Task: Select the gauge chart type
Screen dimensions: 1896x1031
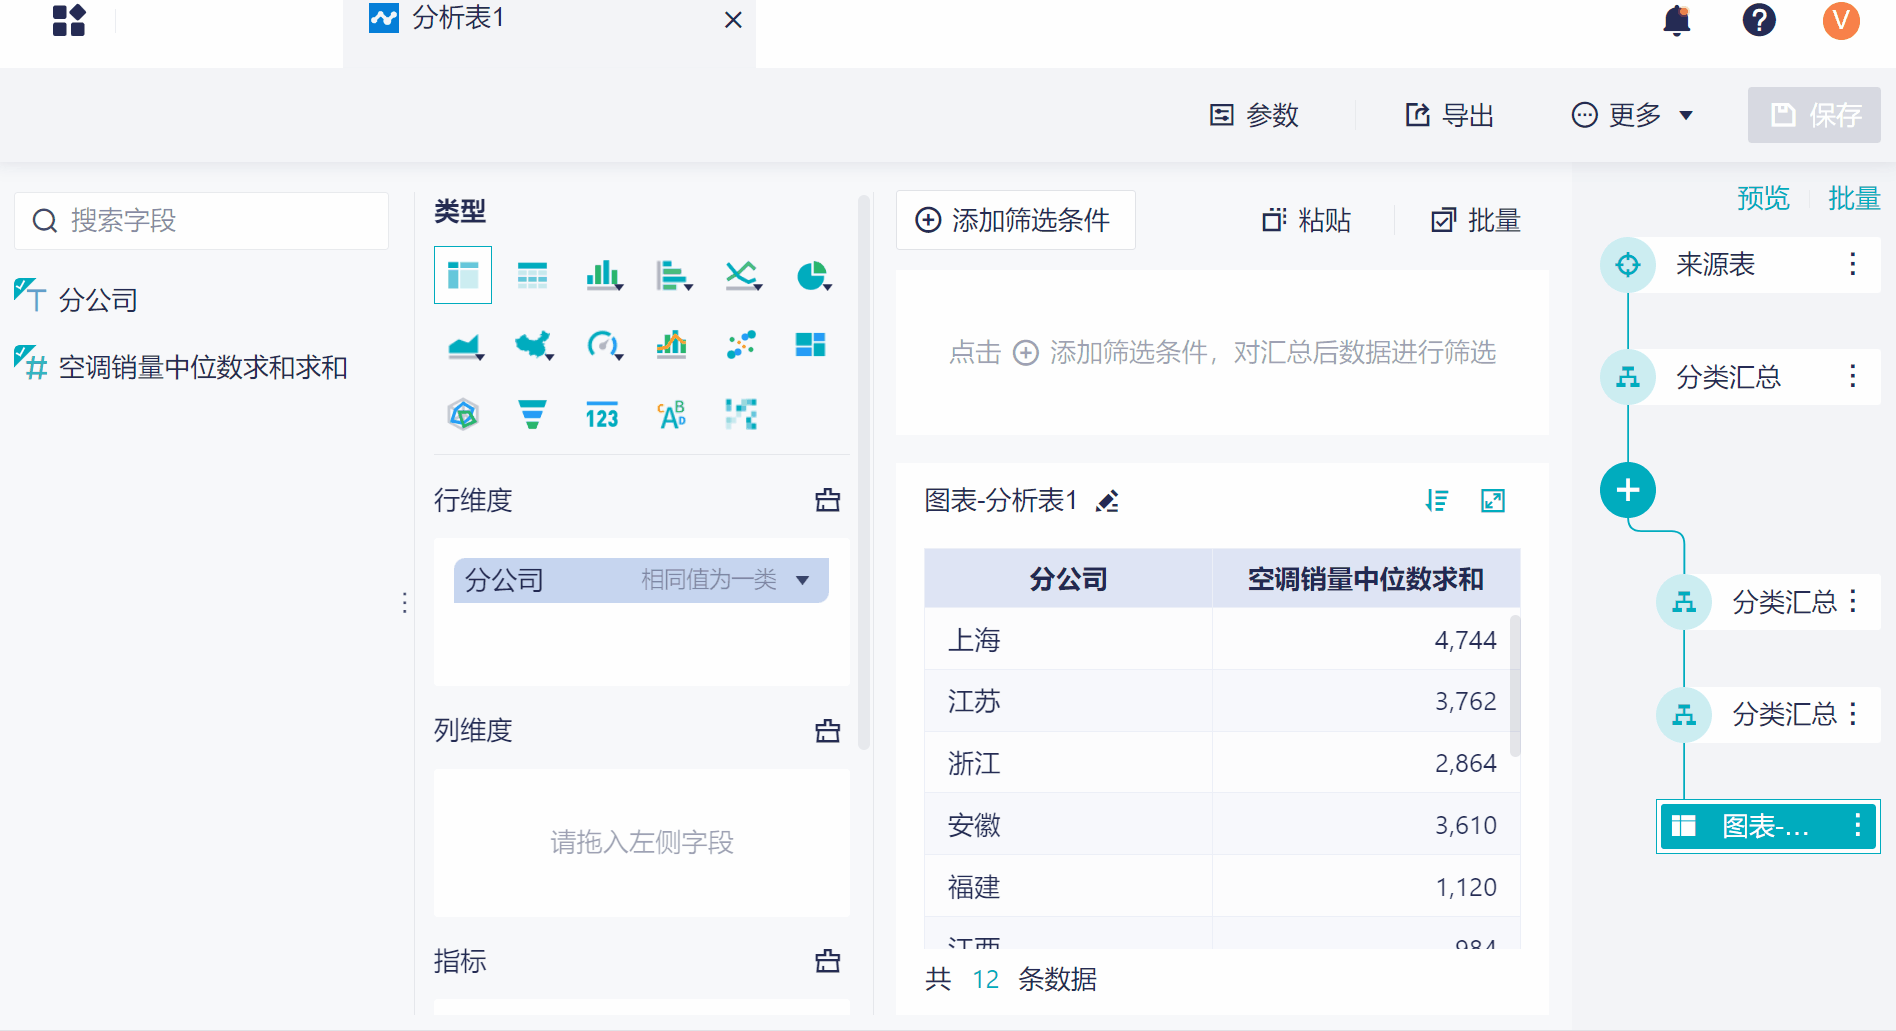Action: point(603,345)
